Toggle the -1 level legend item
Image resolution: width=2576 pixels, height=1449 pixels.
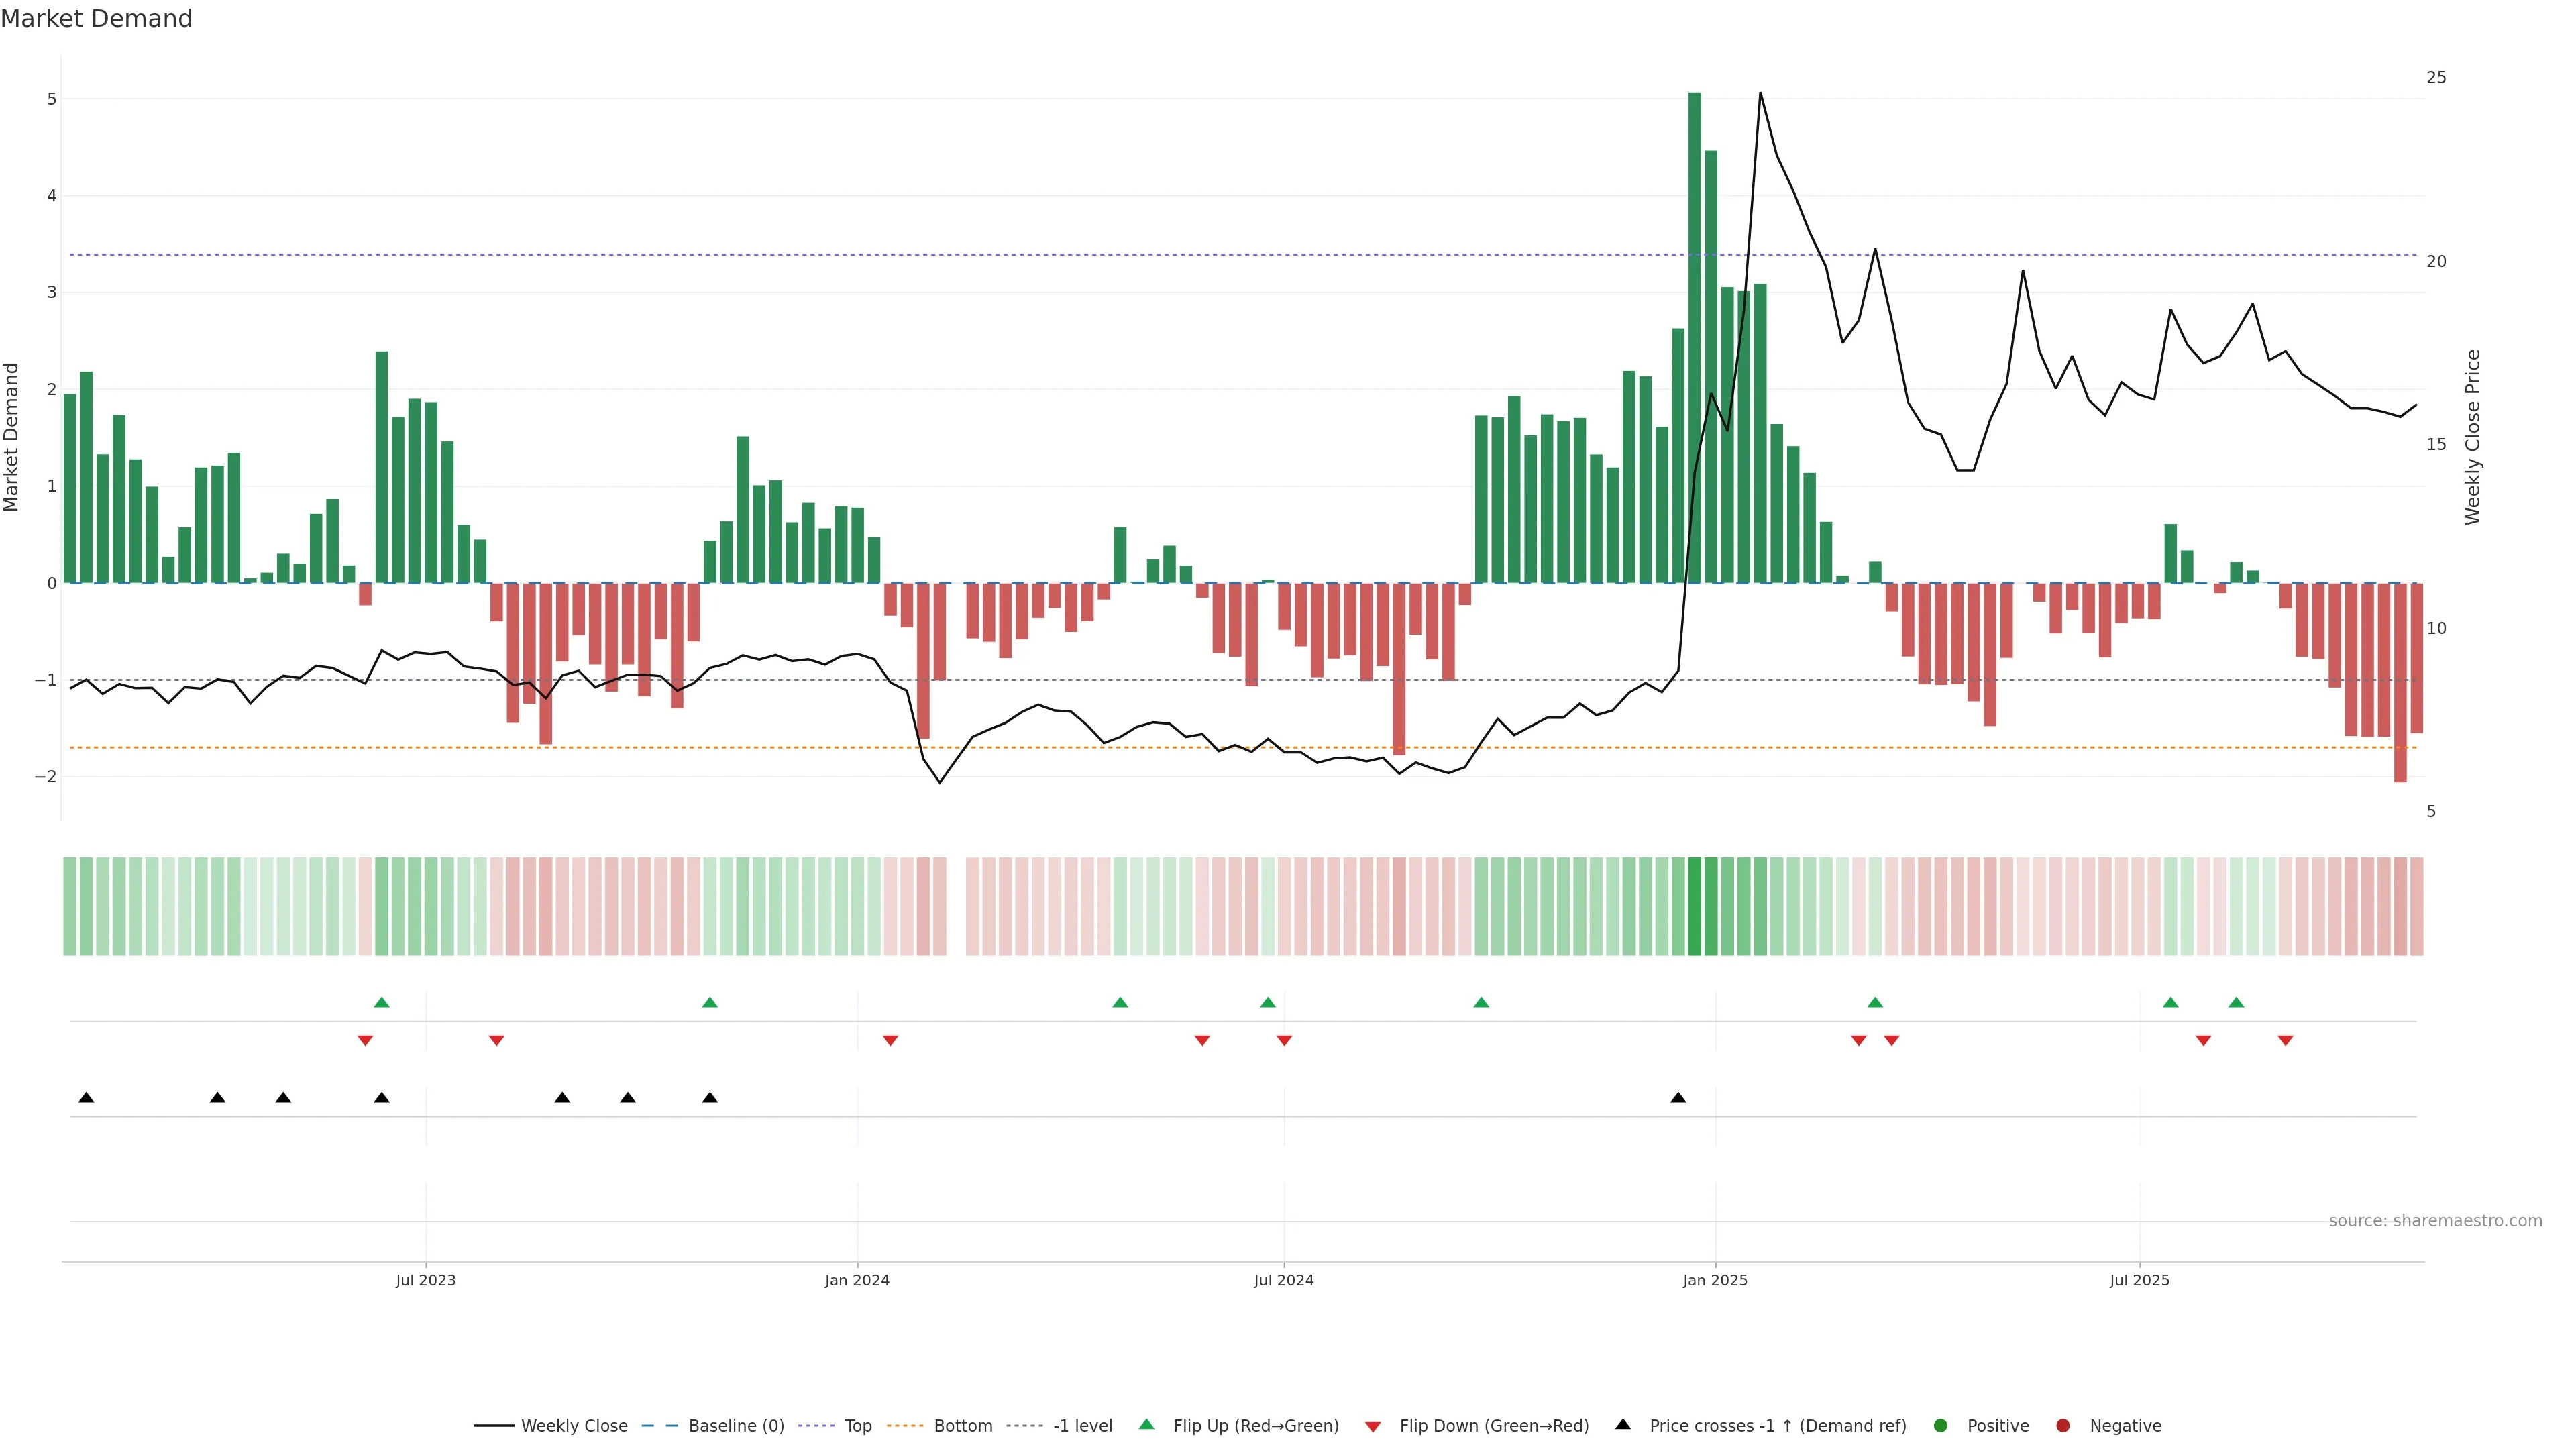click(1082, 1426)
